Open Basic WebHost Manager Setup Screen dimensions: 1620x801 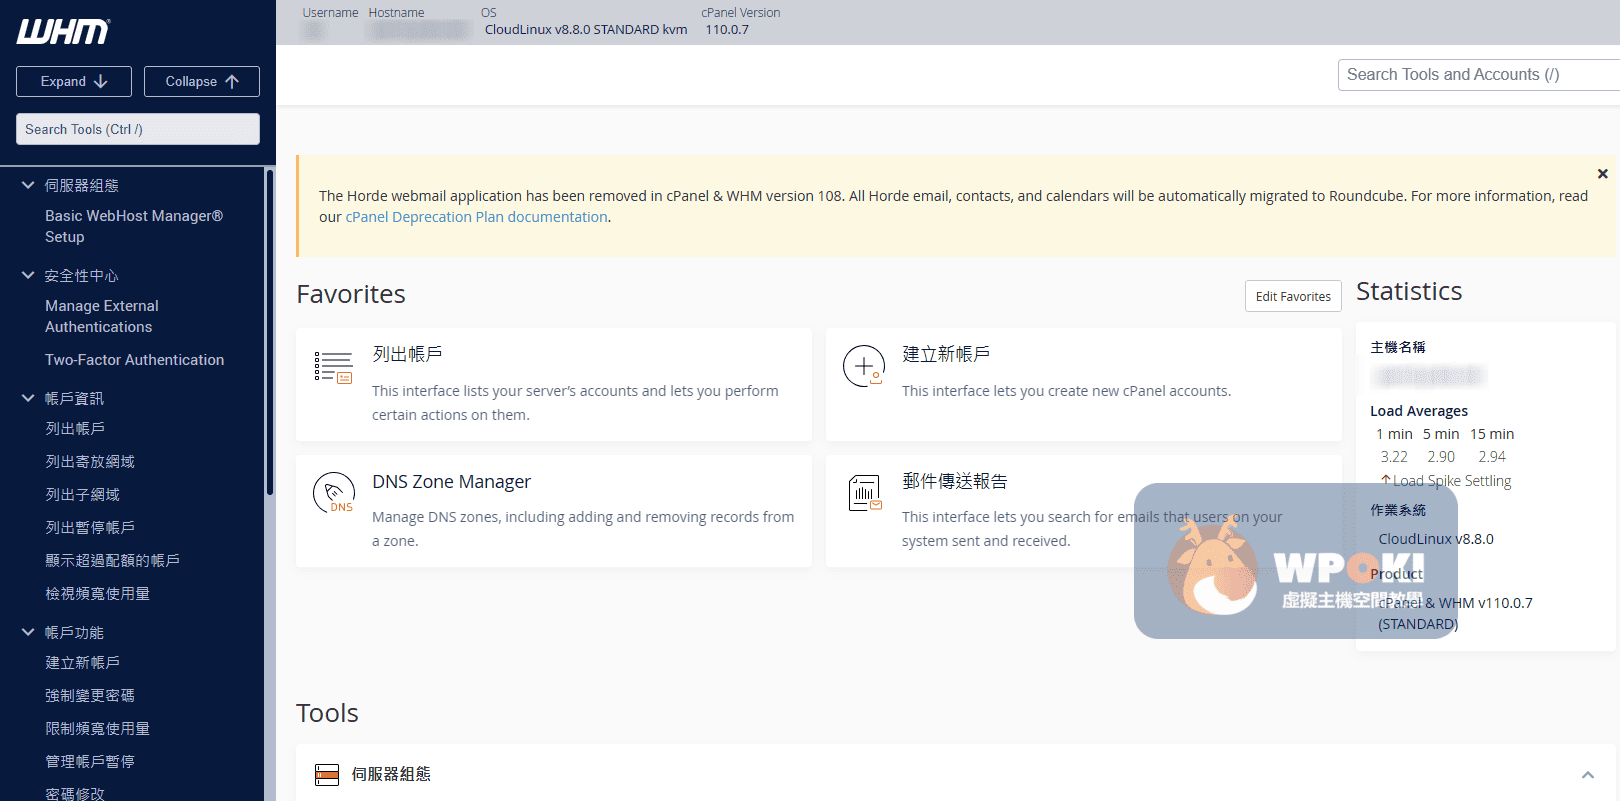(134, 226)
